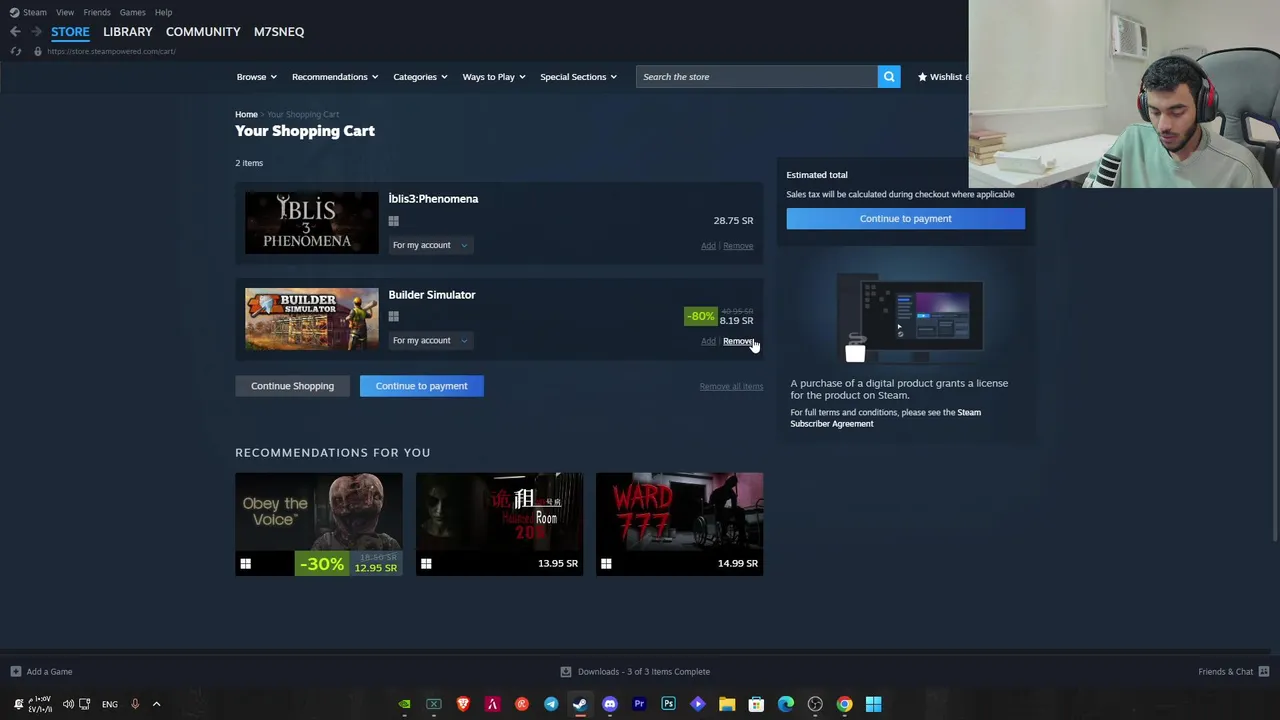
Task: Click the Windows Start button
Action: (873, 704)
